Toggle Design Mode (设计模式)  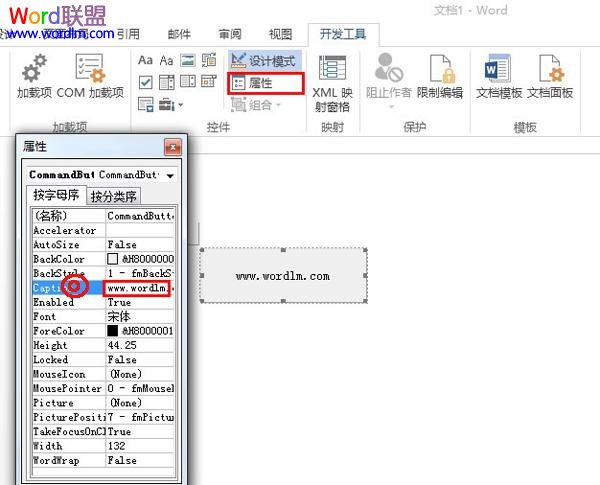coord(265,60)
